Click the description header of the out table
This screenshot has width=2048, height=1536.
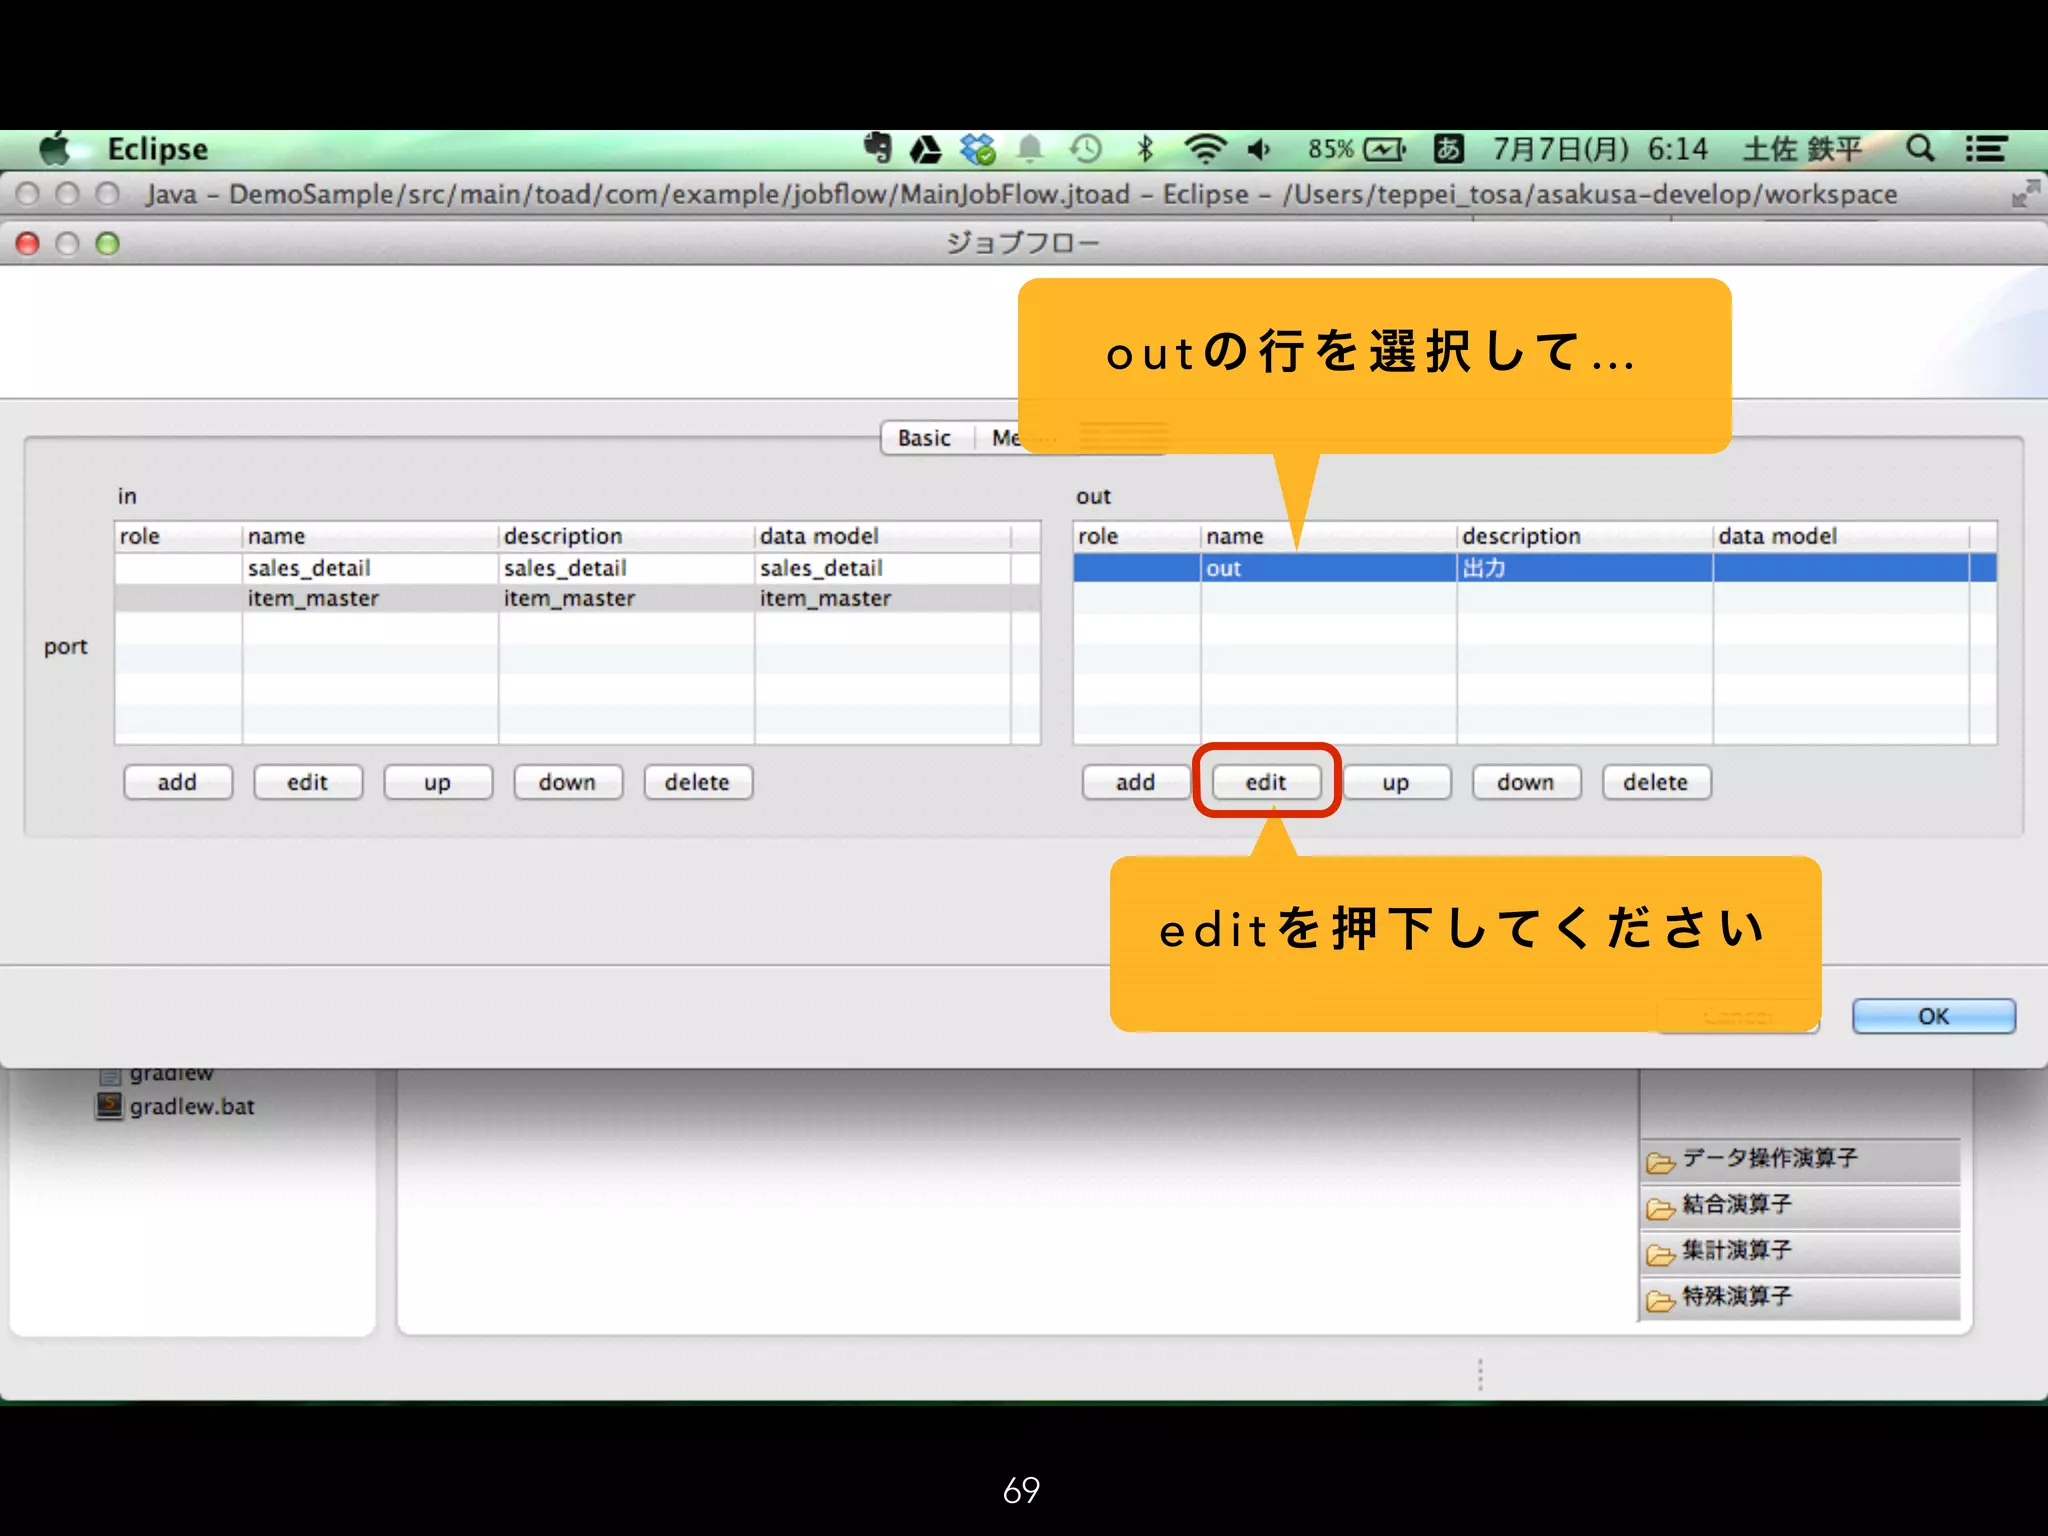pos(1584,536)
